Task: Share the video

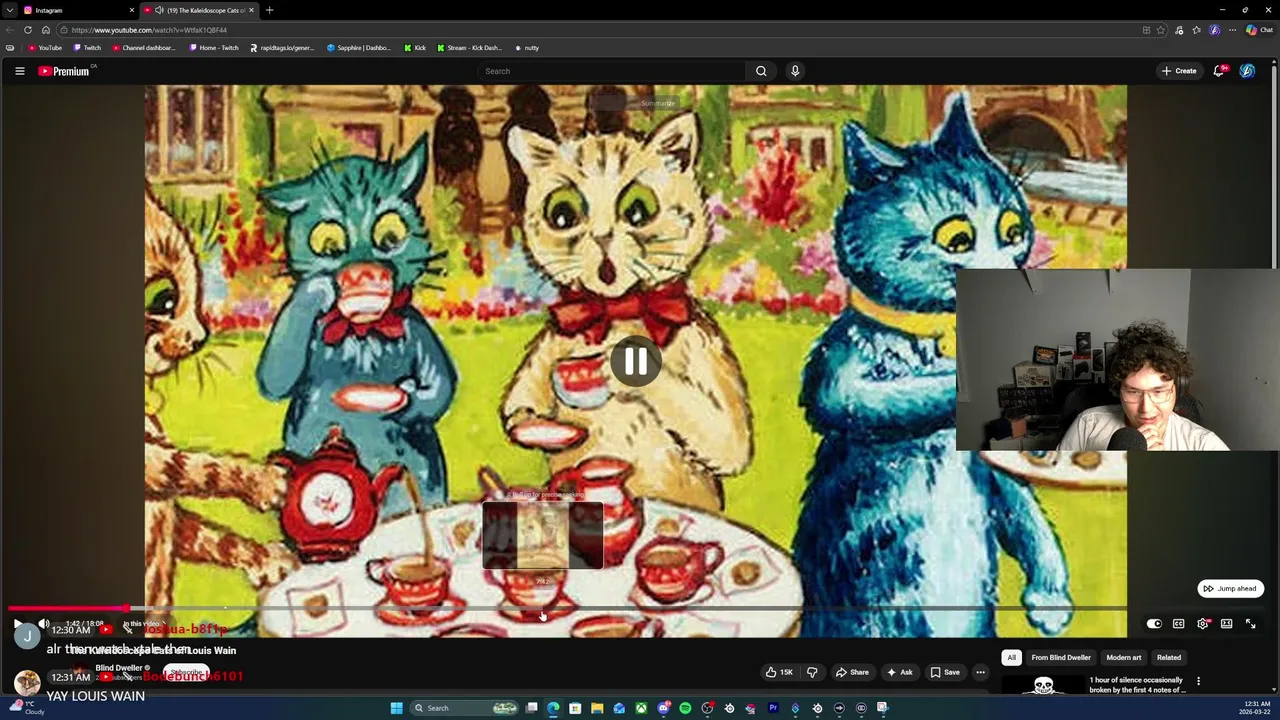Action: click(852, 672)
